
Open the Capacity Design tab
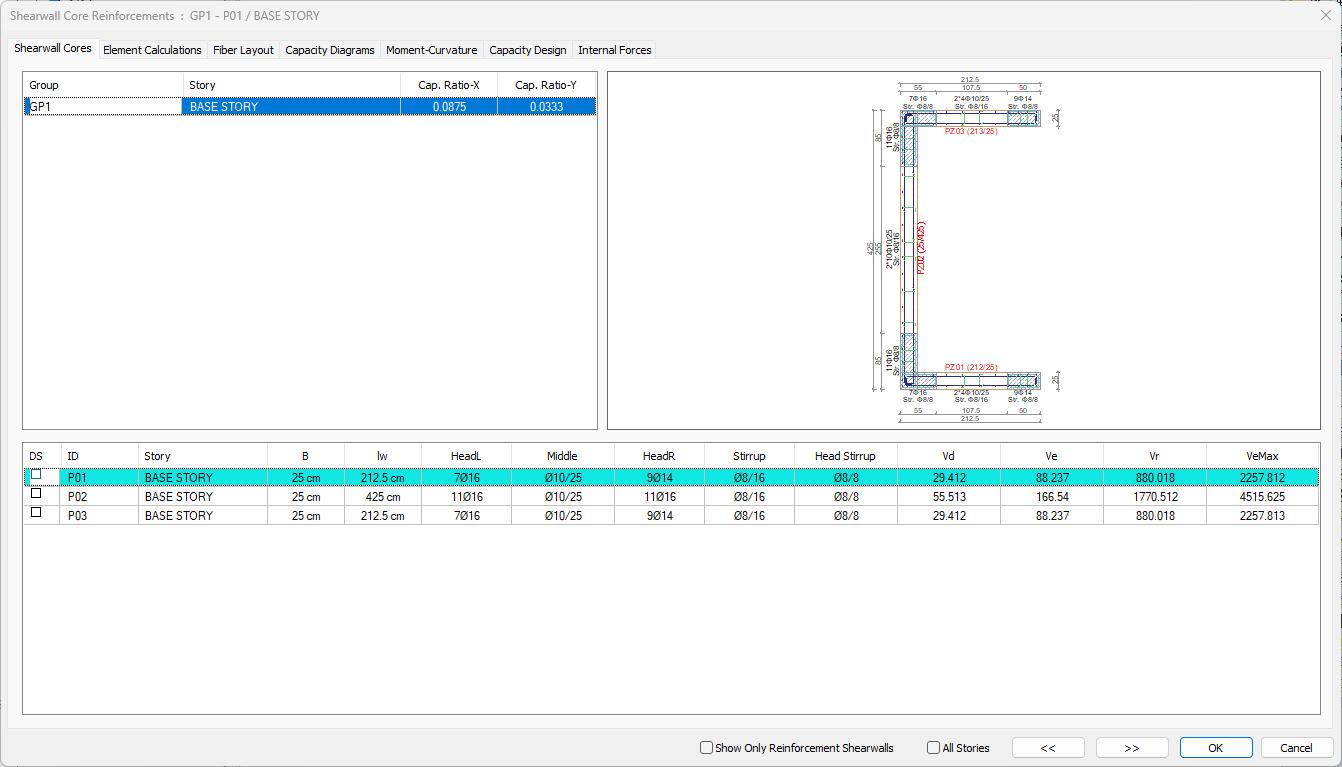tap(527, 50)
